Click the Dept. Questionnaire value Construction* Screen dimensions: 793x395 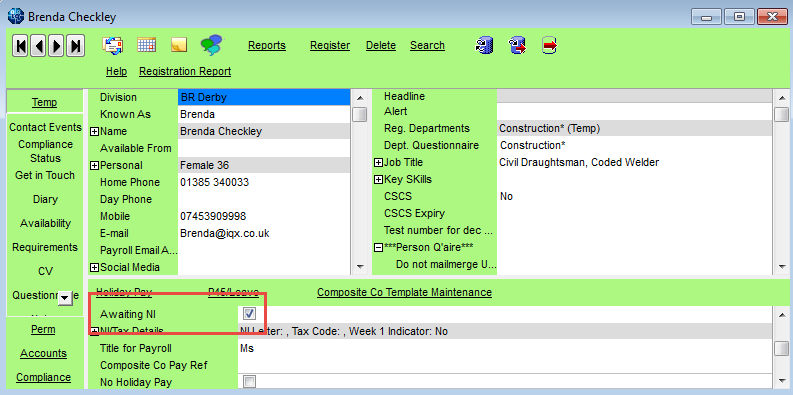[x=635, y=146]
